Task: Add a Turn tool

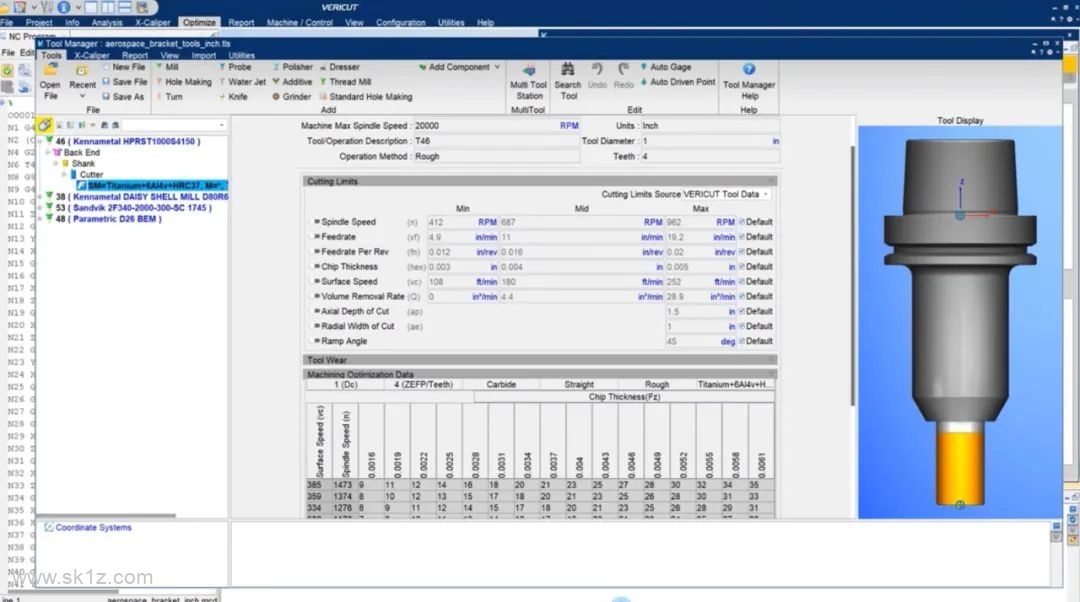Action: (169, 97)
